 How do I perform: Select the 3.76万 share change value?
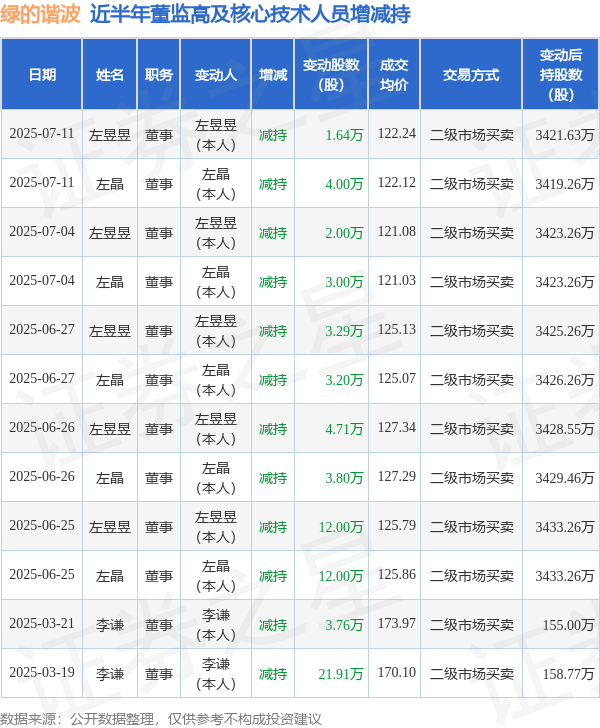(344, 625)
